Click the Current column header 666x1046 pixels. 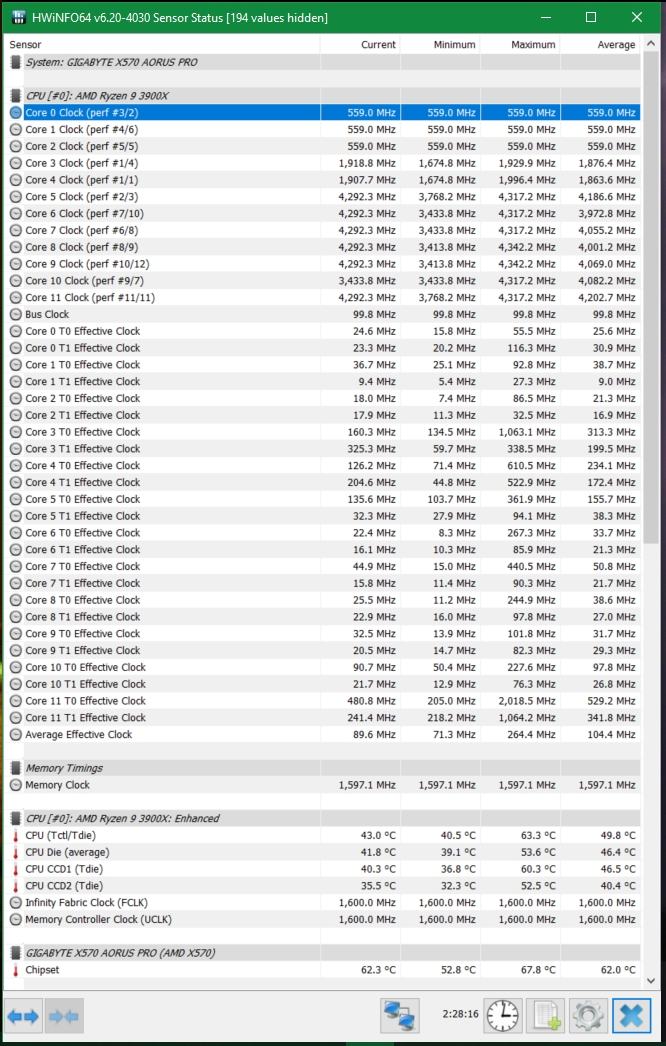[378, 45]
